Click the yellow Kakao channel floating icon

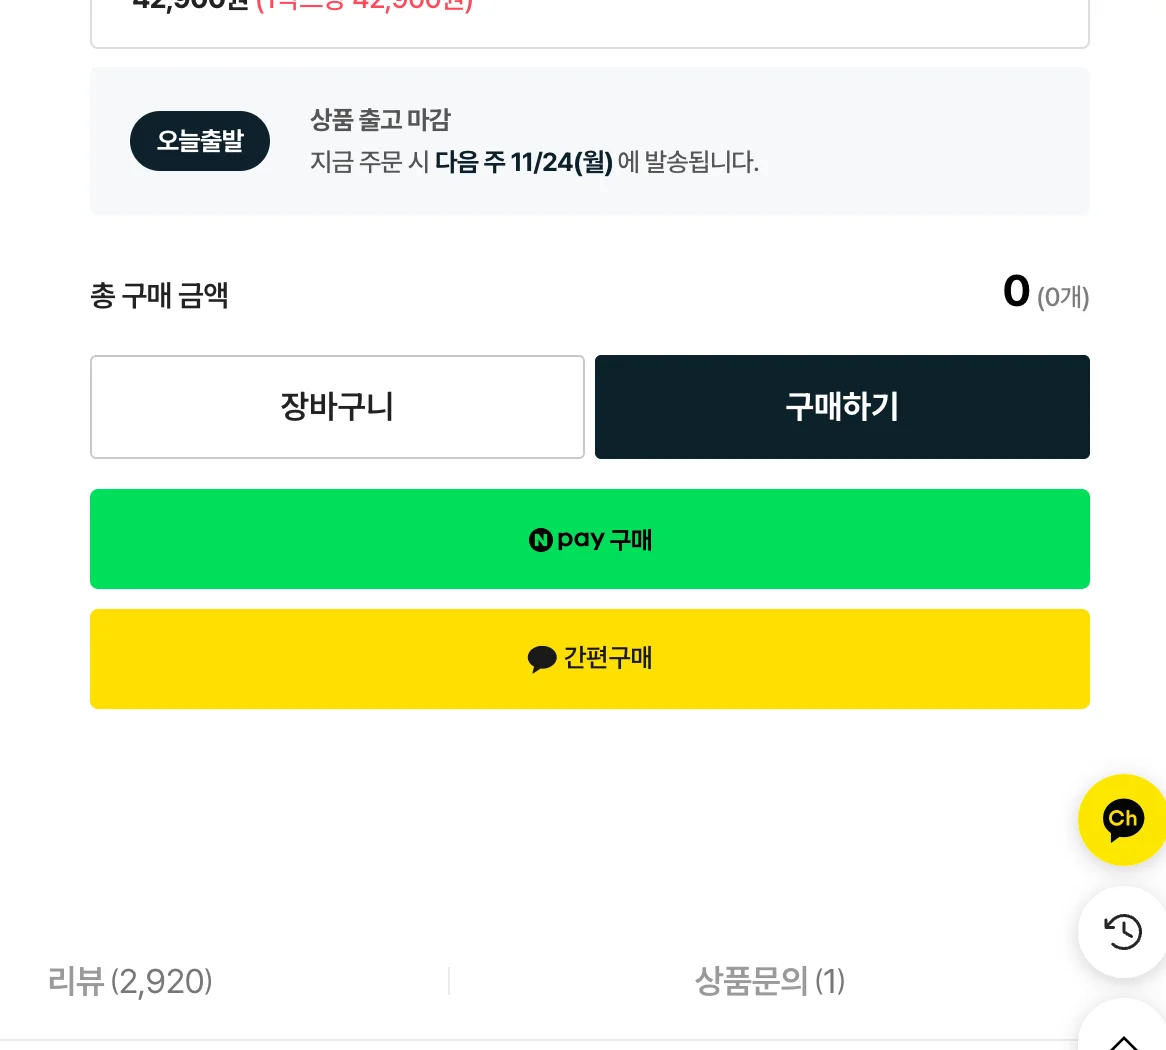pos(1123,820)
